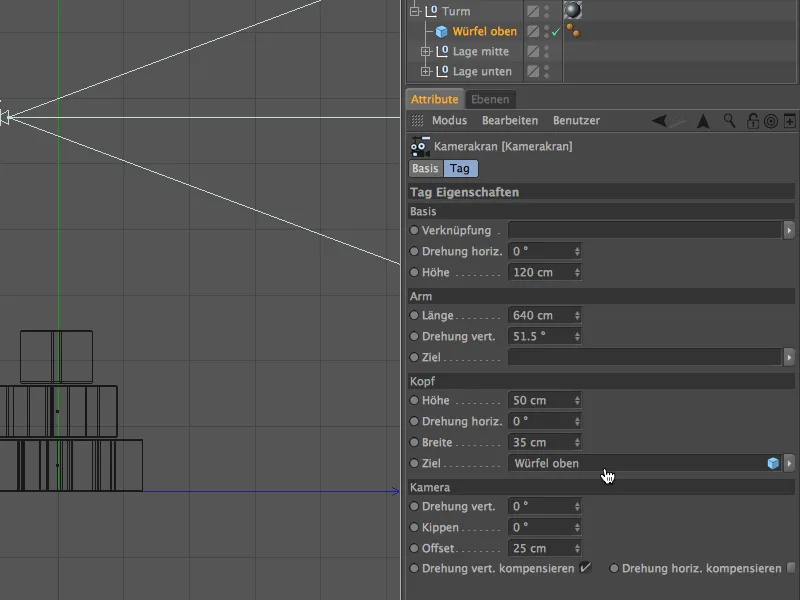Image resolution: width=800 pixels, height=600 pixels.
Task: Click the green checkmark on Würfel oben
Action: (556, 32)
